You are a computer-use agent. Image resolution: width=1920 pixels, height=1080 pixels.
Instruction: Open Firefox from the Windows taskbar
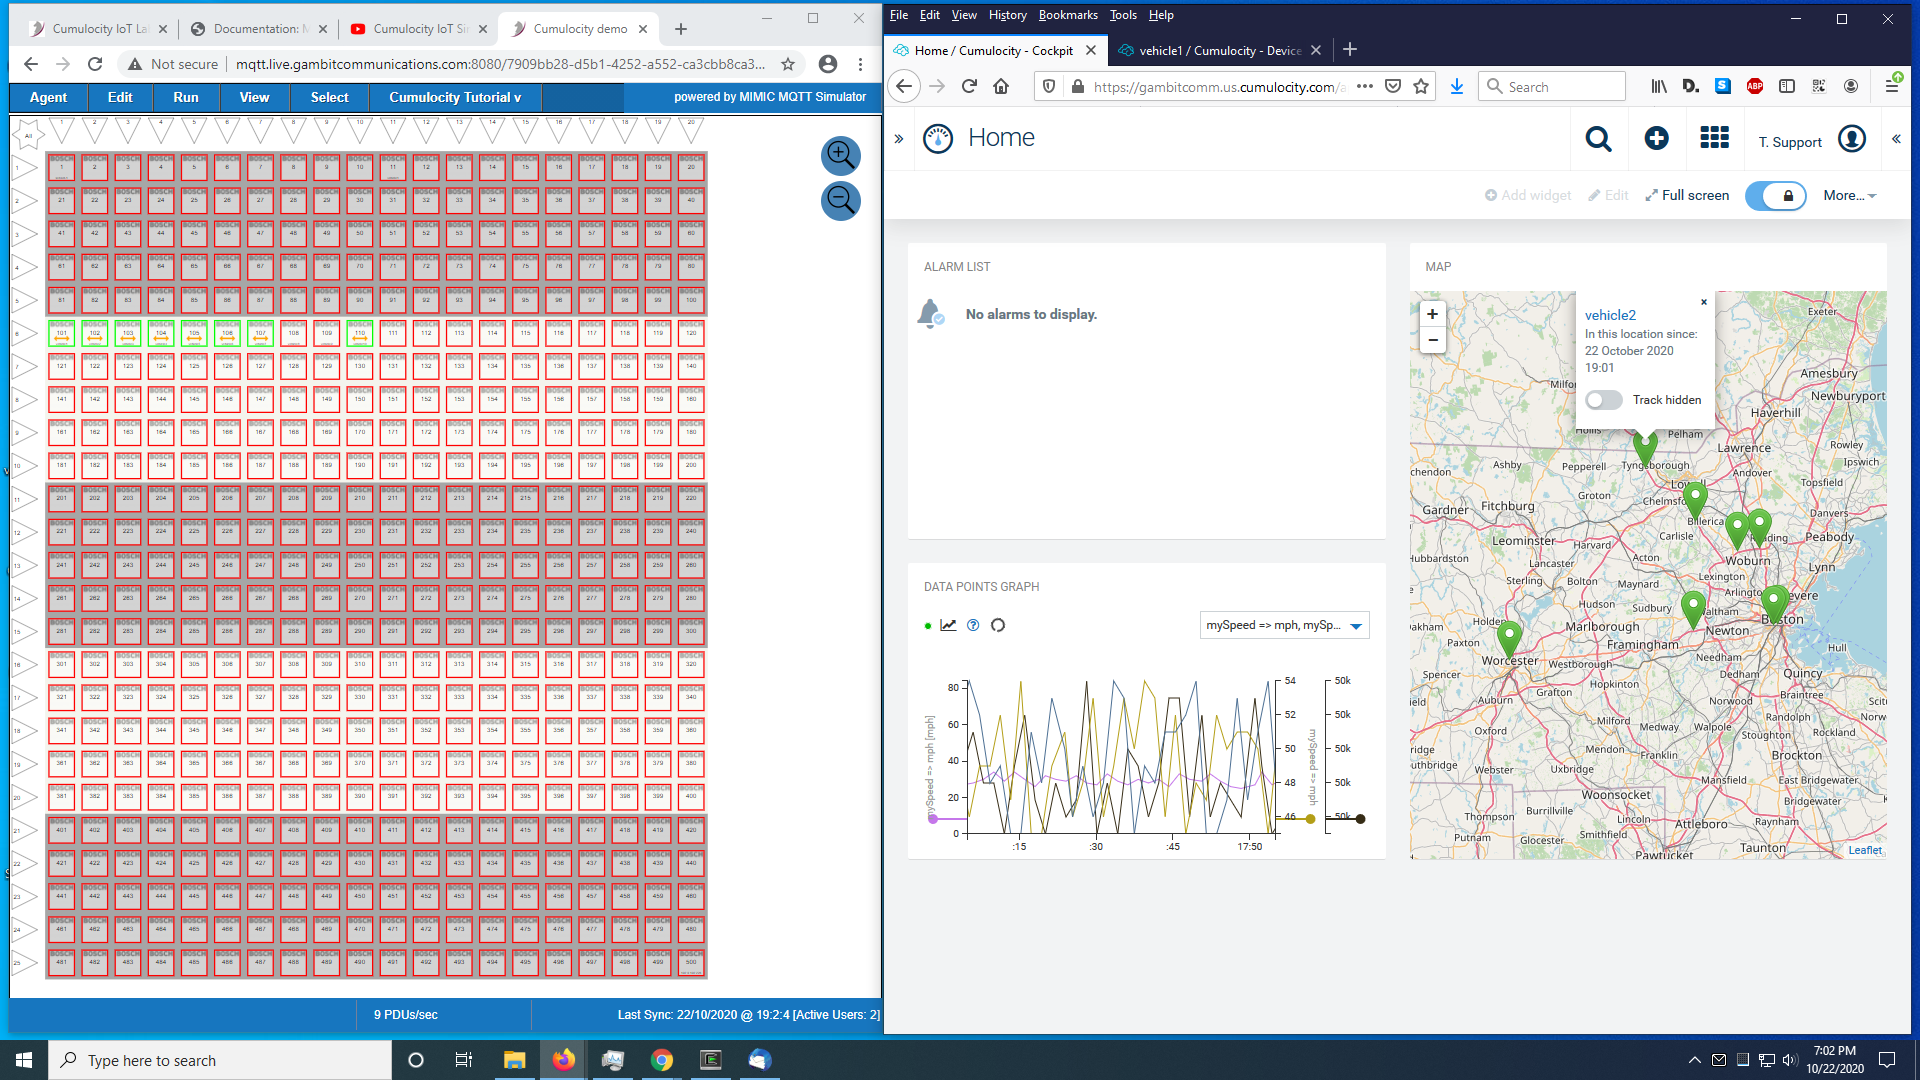(564, 1060)
